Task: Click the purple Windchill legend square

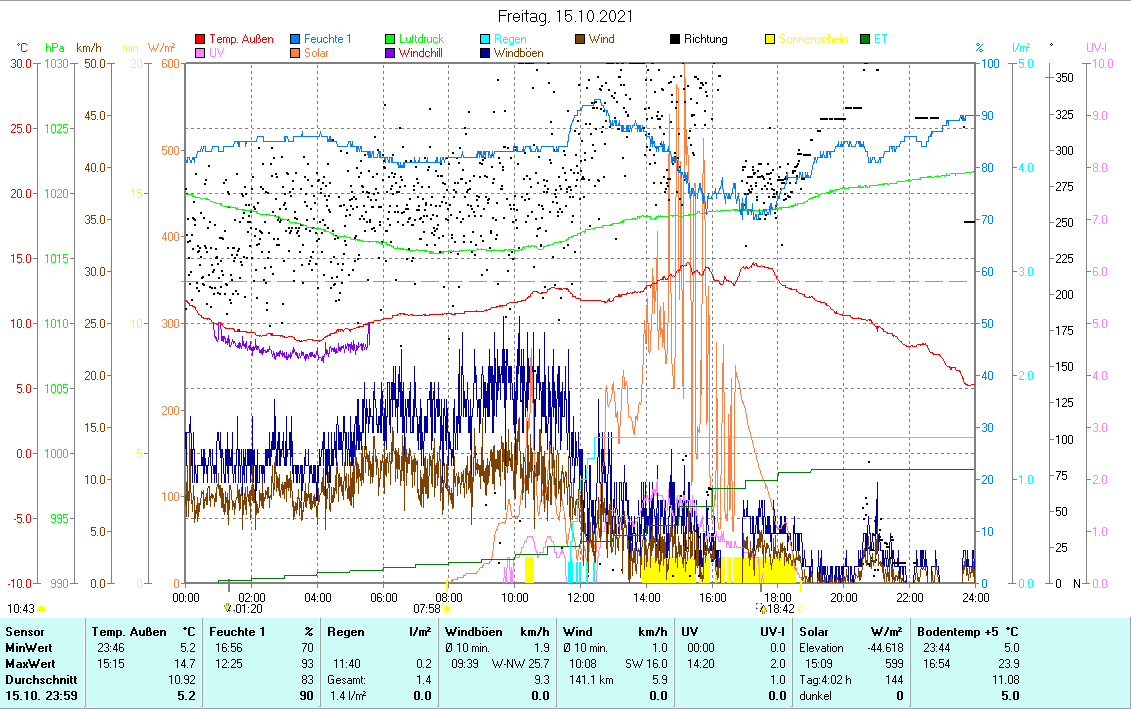Action: [391, 53]
